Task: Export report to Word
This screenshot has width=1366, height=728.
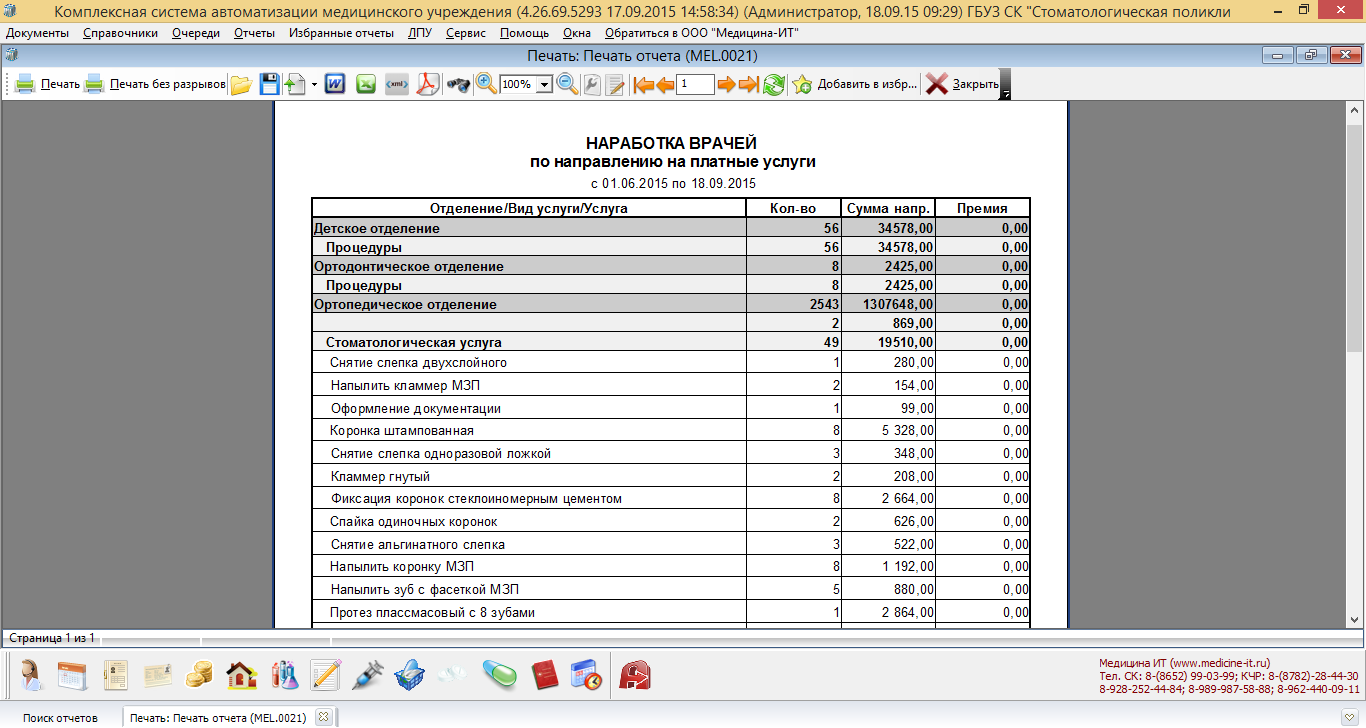Action: click(x=335, y=84)
